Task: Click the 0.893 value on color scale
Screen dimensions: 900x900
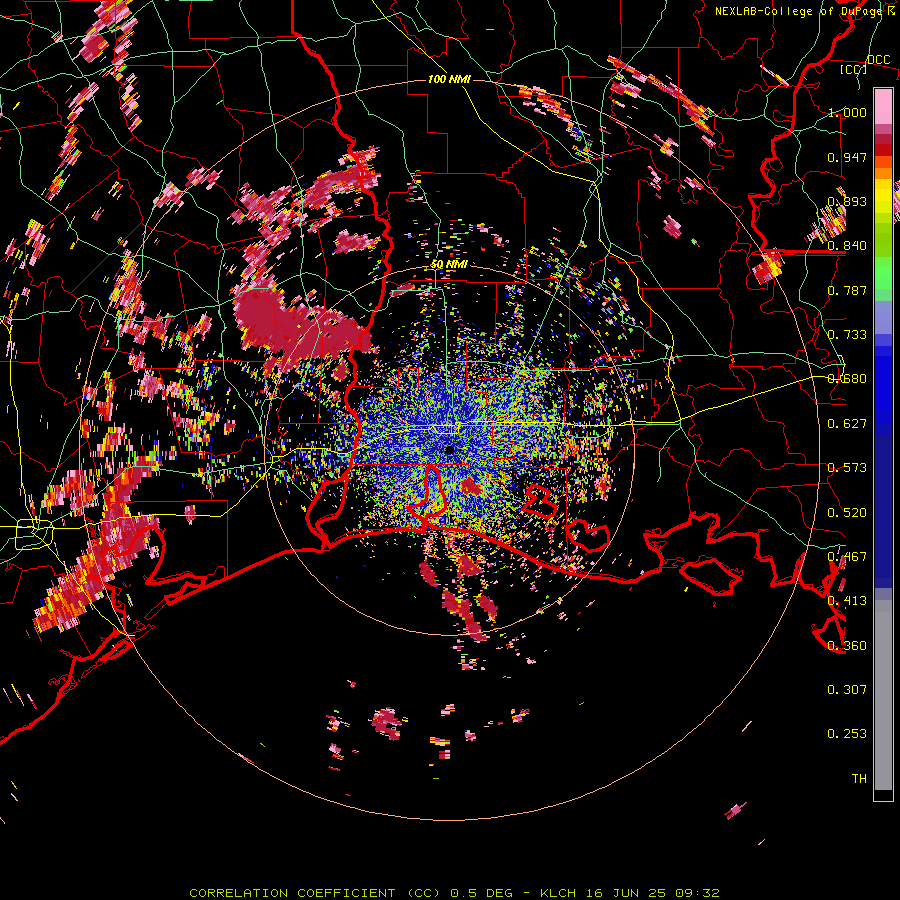Action: (847, 201)
